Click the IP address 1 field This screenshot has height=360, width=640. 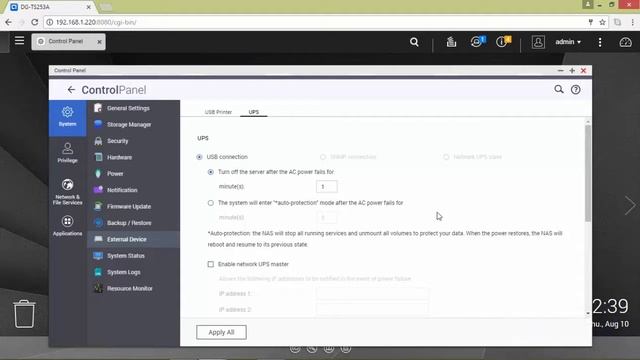372,293
